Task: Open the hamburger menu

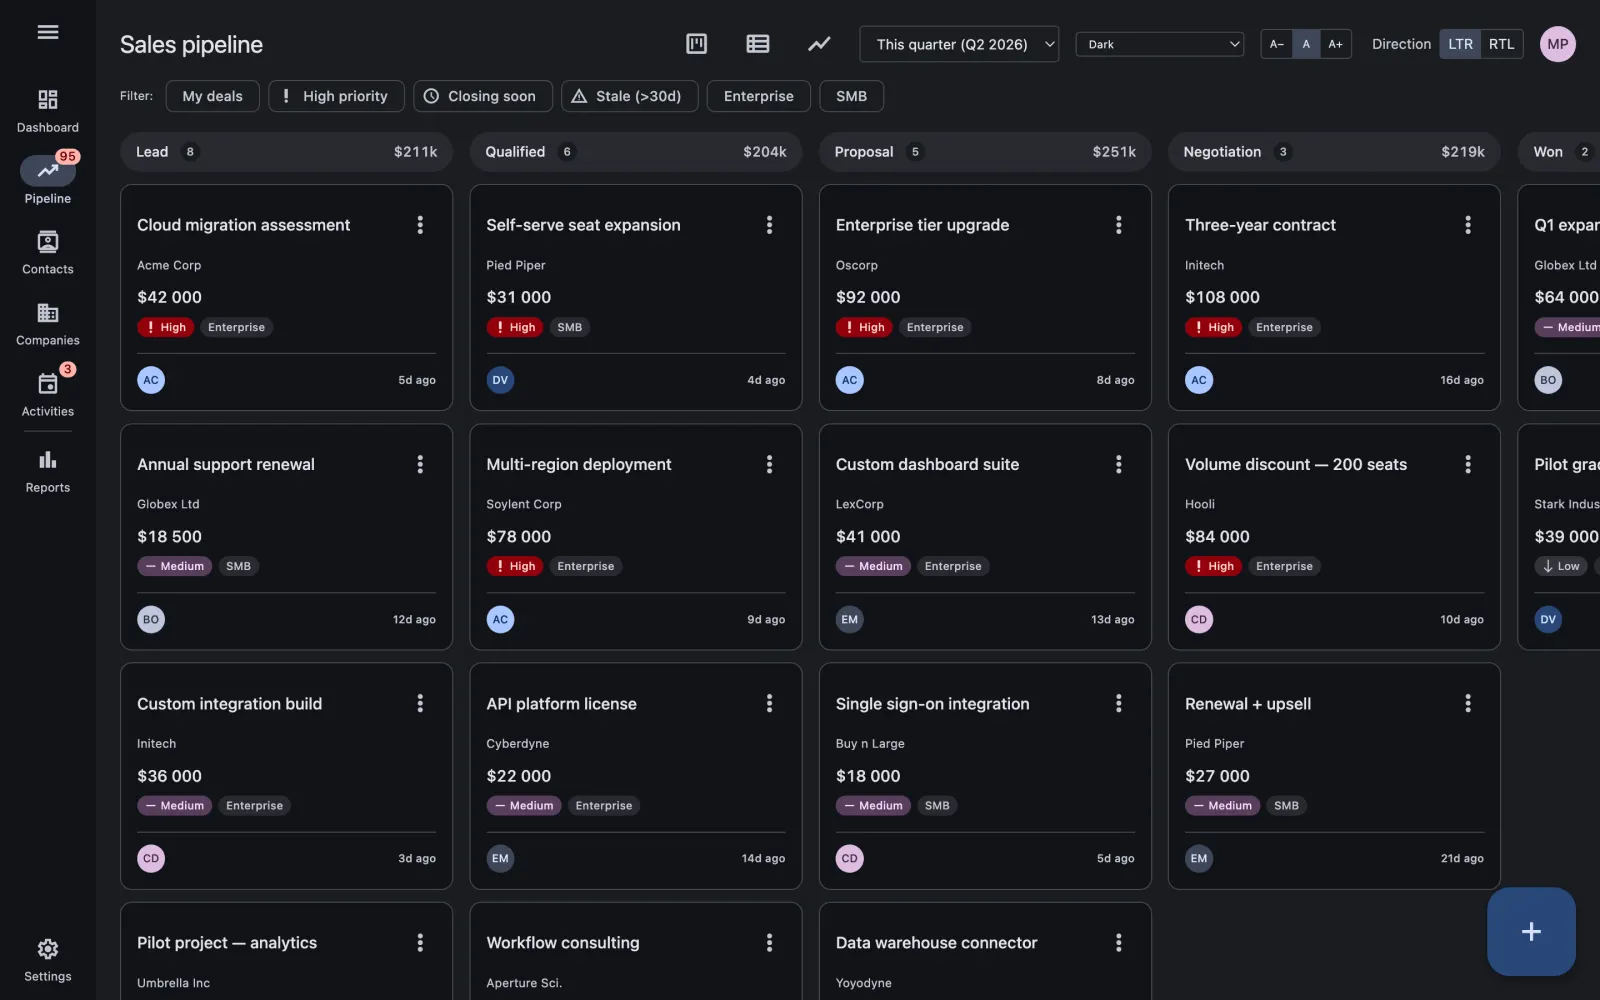Action: (48, 32)
